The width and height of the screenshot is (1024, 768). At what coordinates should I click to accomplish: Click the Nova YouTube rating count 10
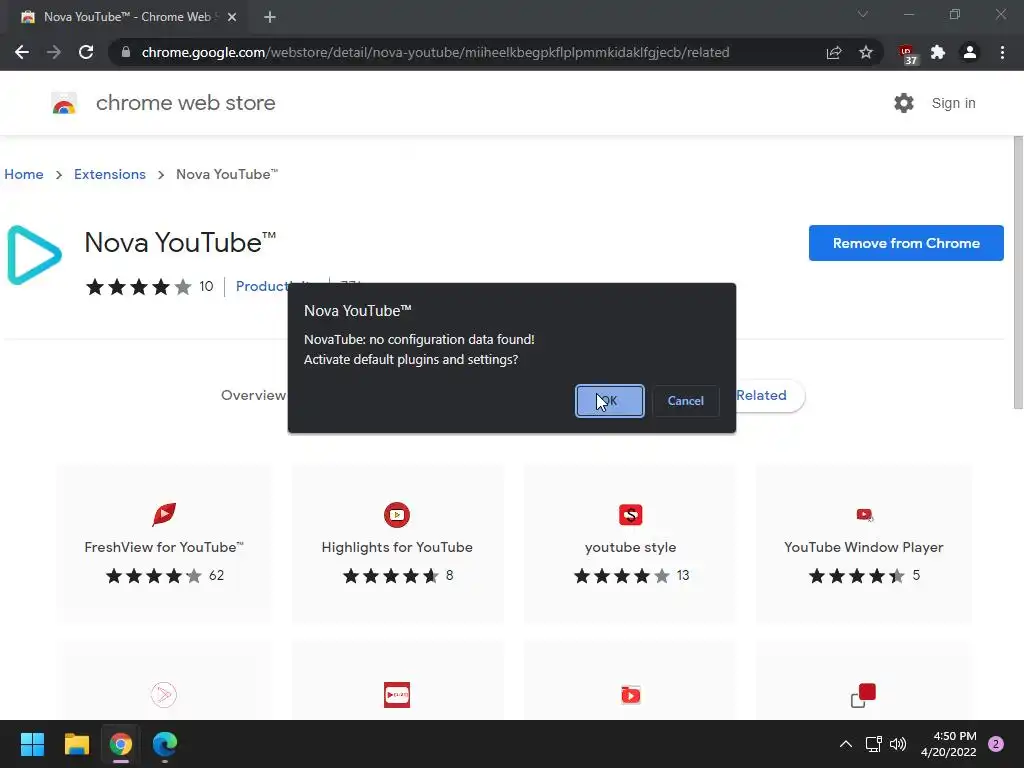click(206, 287)
